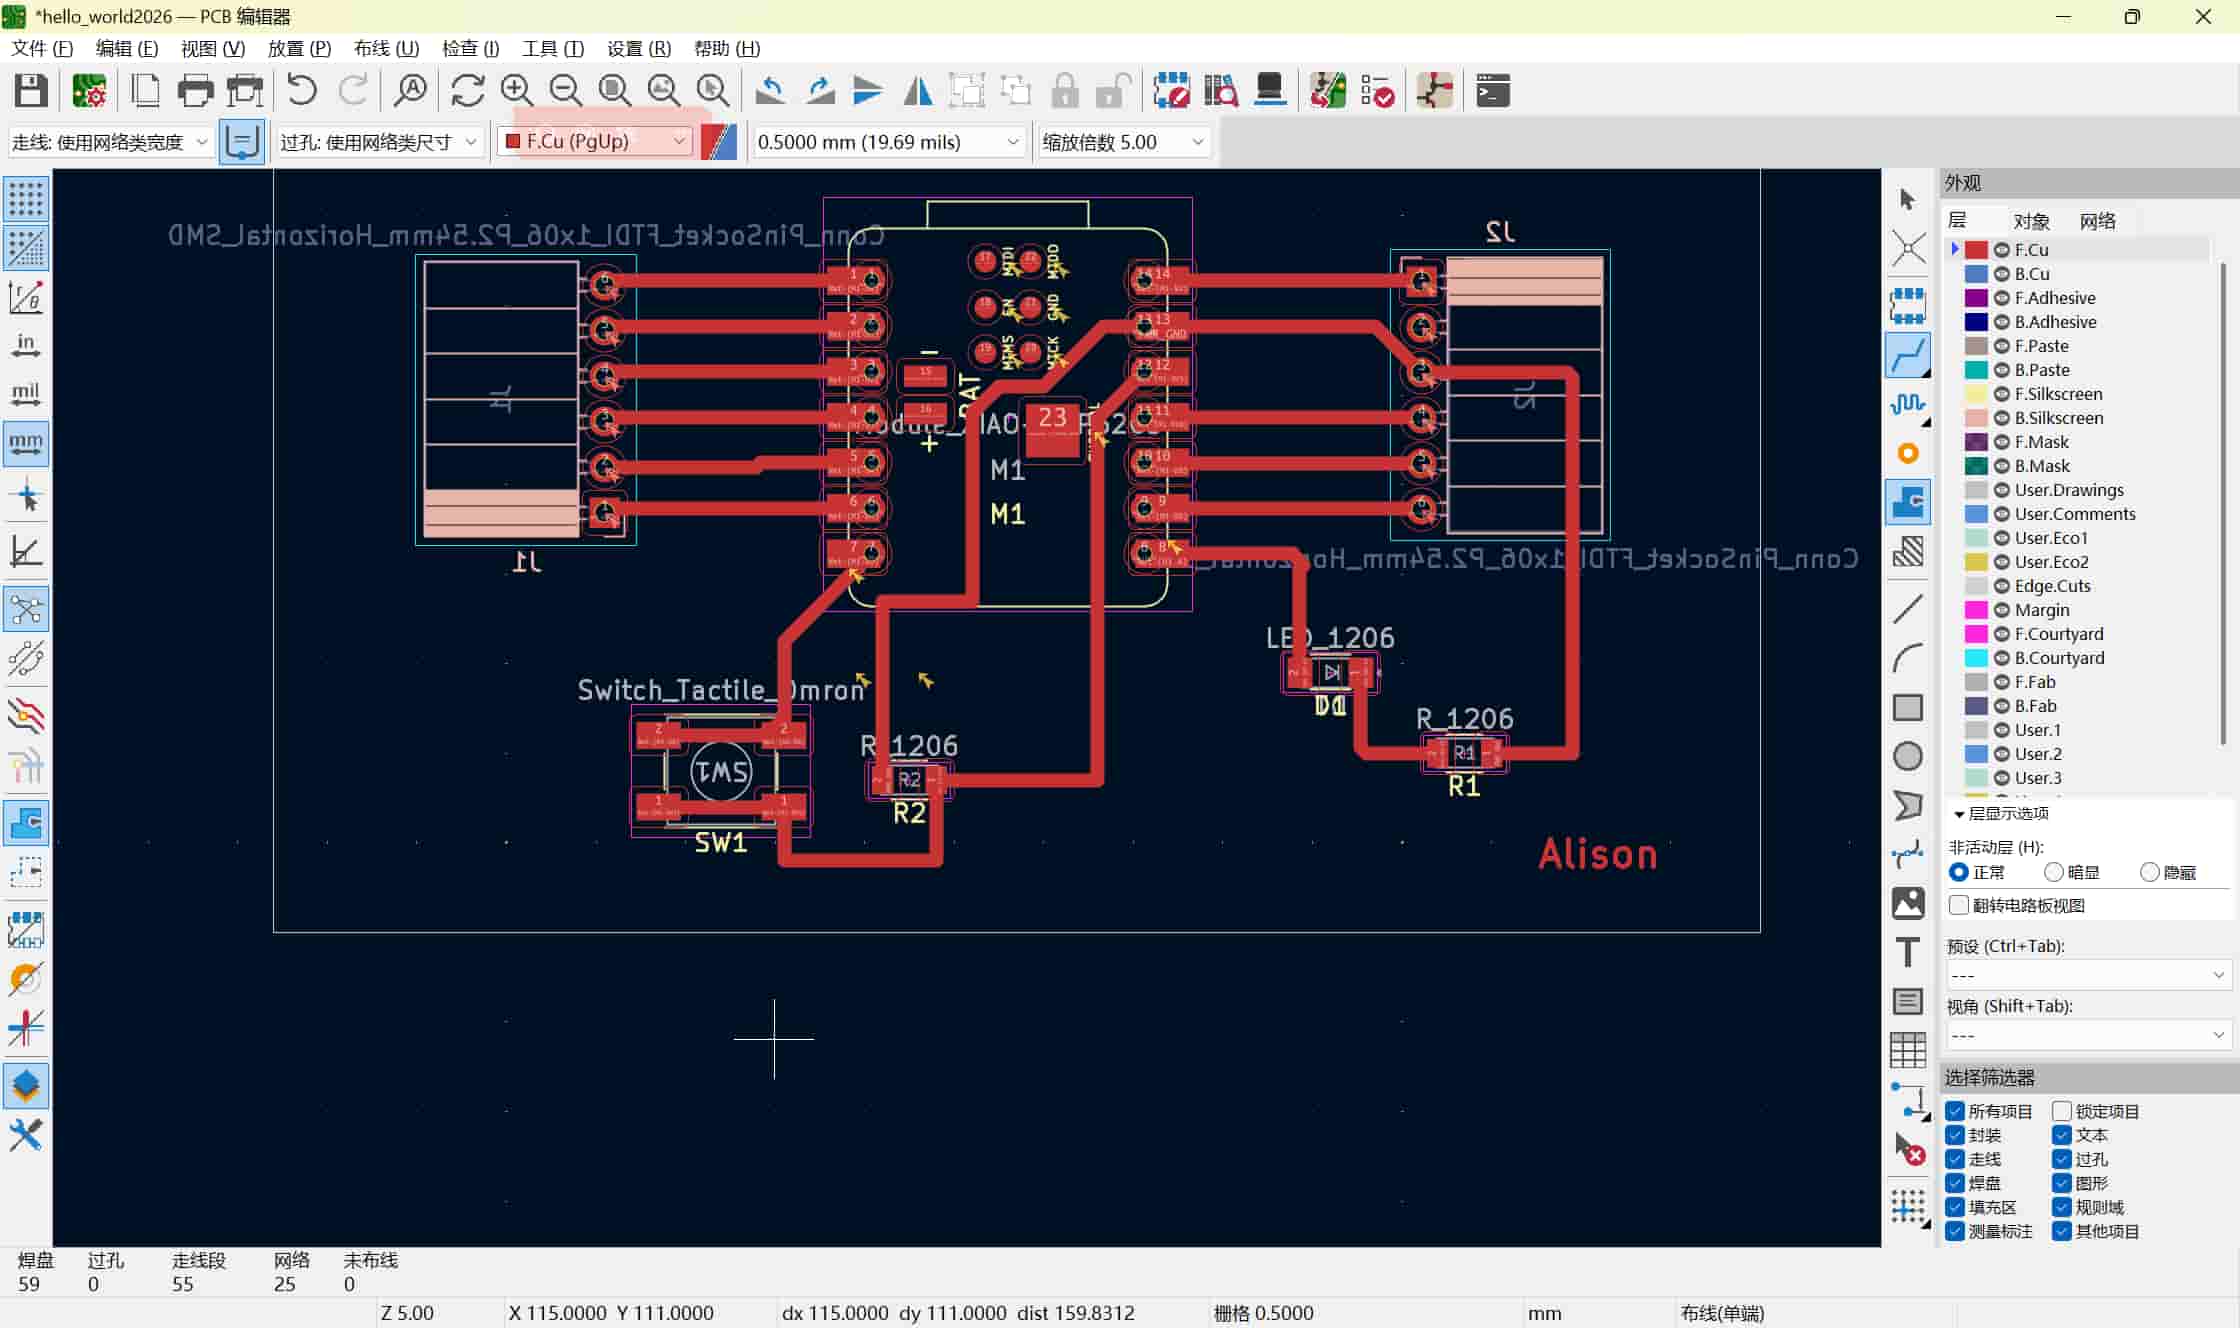Switch display units to millimeters

[26, 443]
